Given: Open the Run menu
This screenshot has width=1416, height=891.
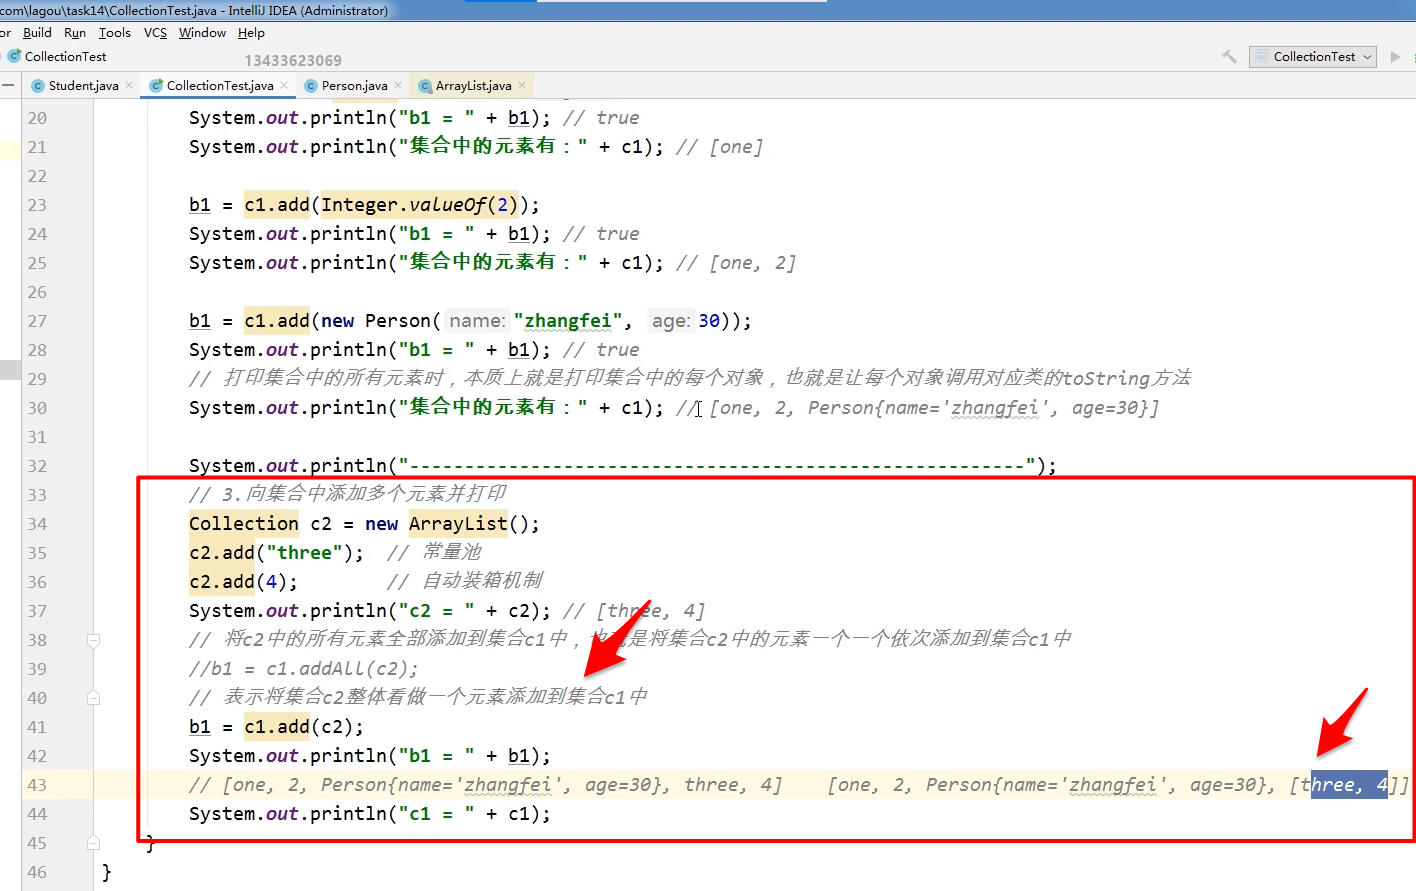Looking at the screenshot, I should point(75,33).
